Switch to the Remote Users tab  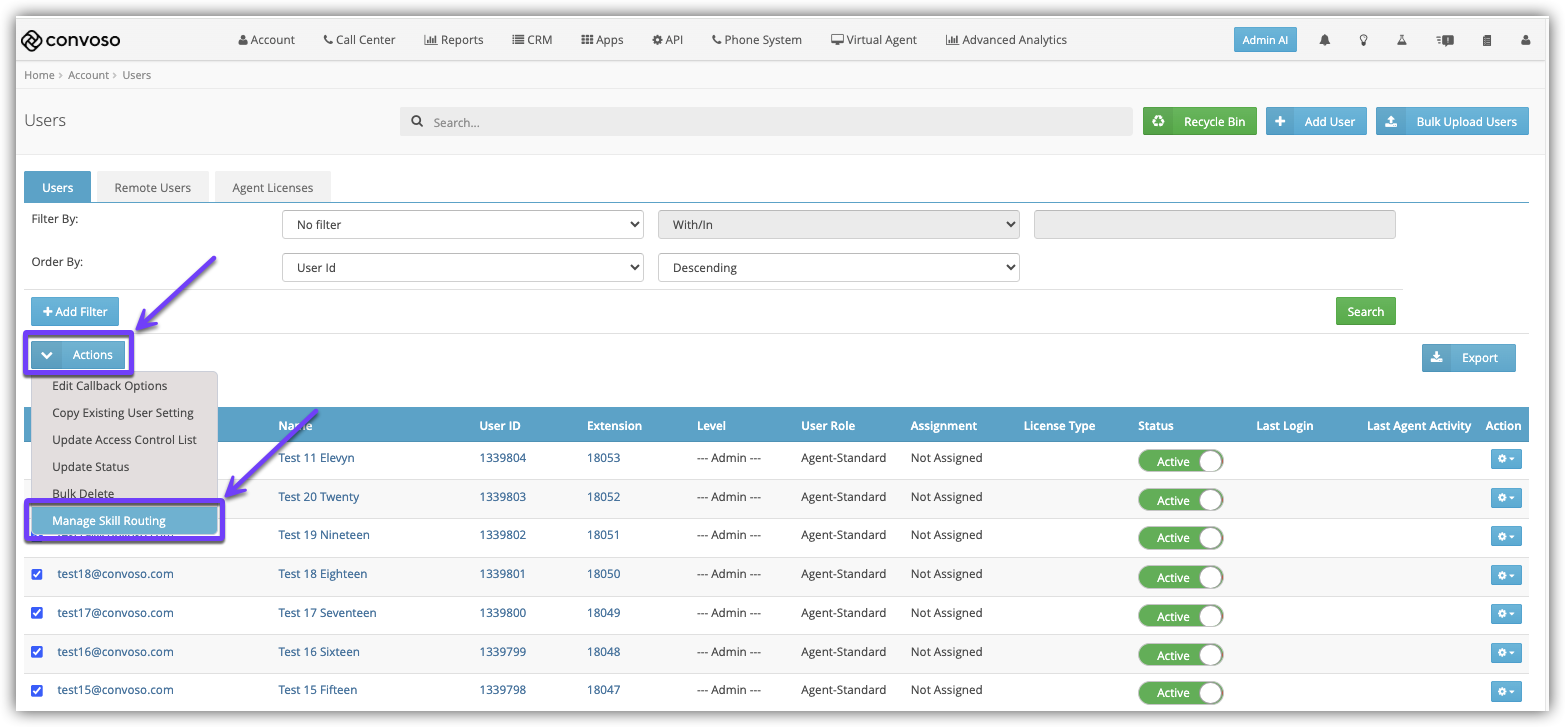click(x=153, y=187)
